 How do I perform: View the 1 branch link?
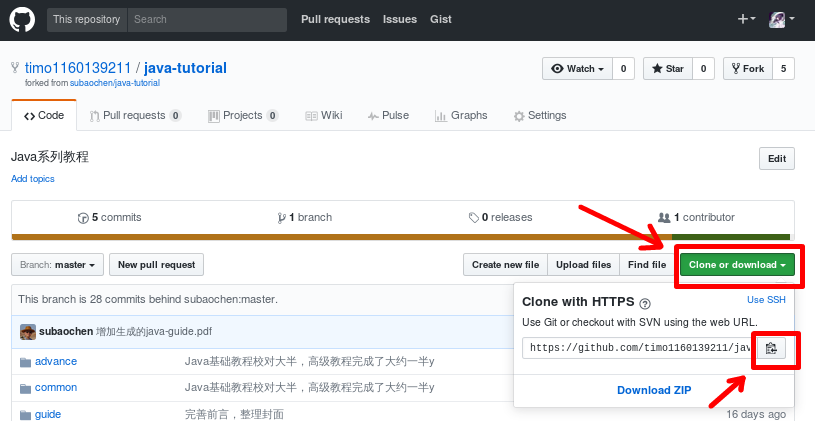[x=305, y=218]
